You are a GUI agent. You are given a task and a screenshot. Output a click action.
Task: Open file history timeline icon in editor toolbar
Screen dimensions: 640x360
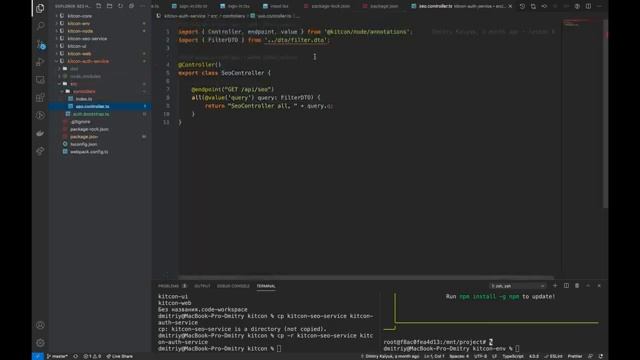pos(522,6)
